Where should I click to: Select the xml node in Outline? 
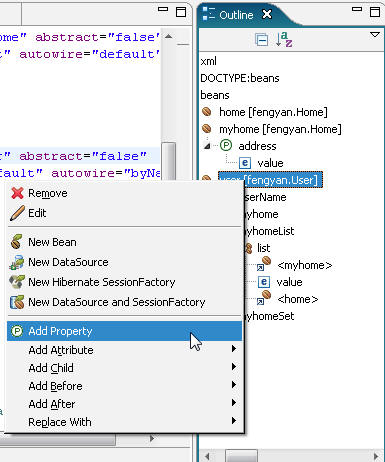(x=209, y=61)
